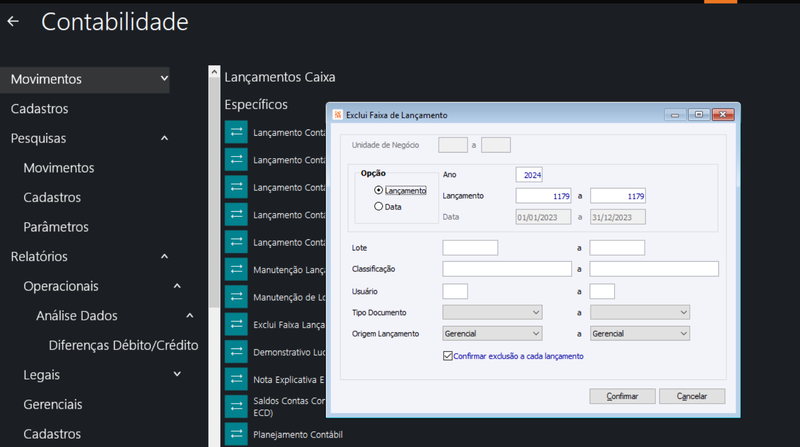The image size is (800, 447).
Task: Click the Cancelar button
Action: tap(692, 396)
